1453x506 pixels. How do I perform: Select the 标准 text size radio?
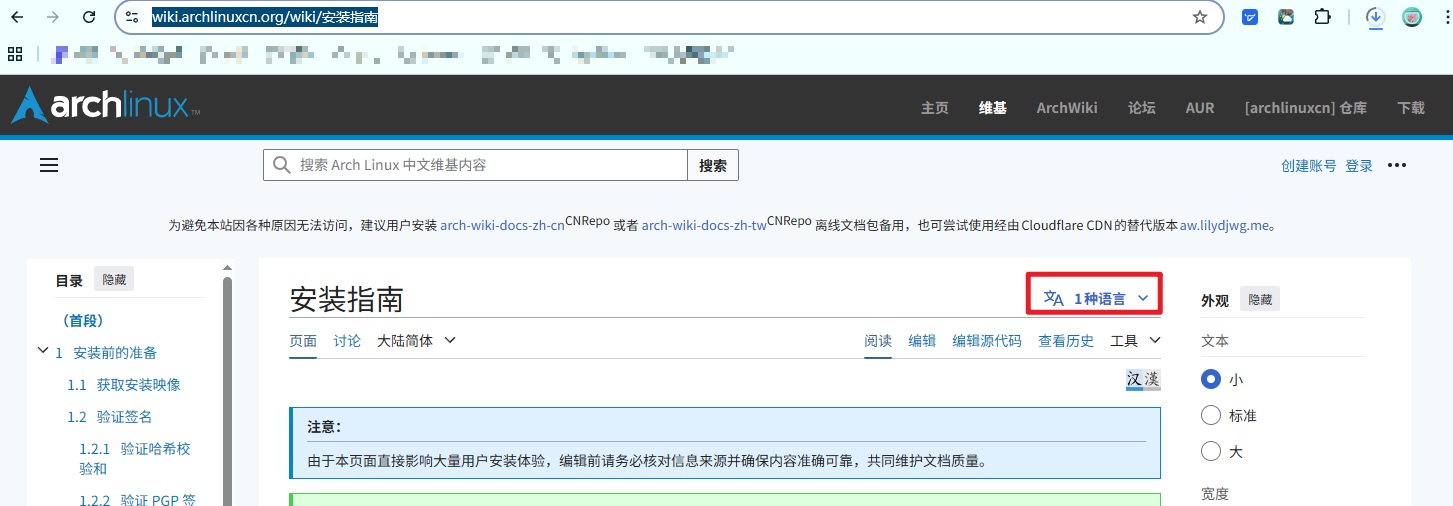1211,416
